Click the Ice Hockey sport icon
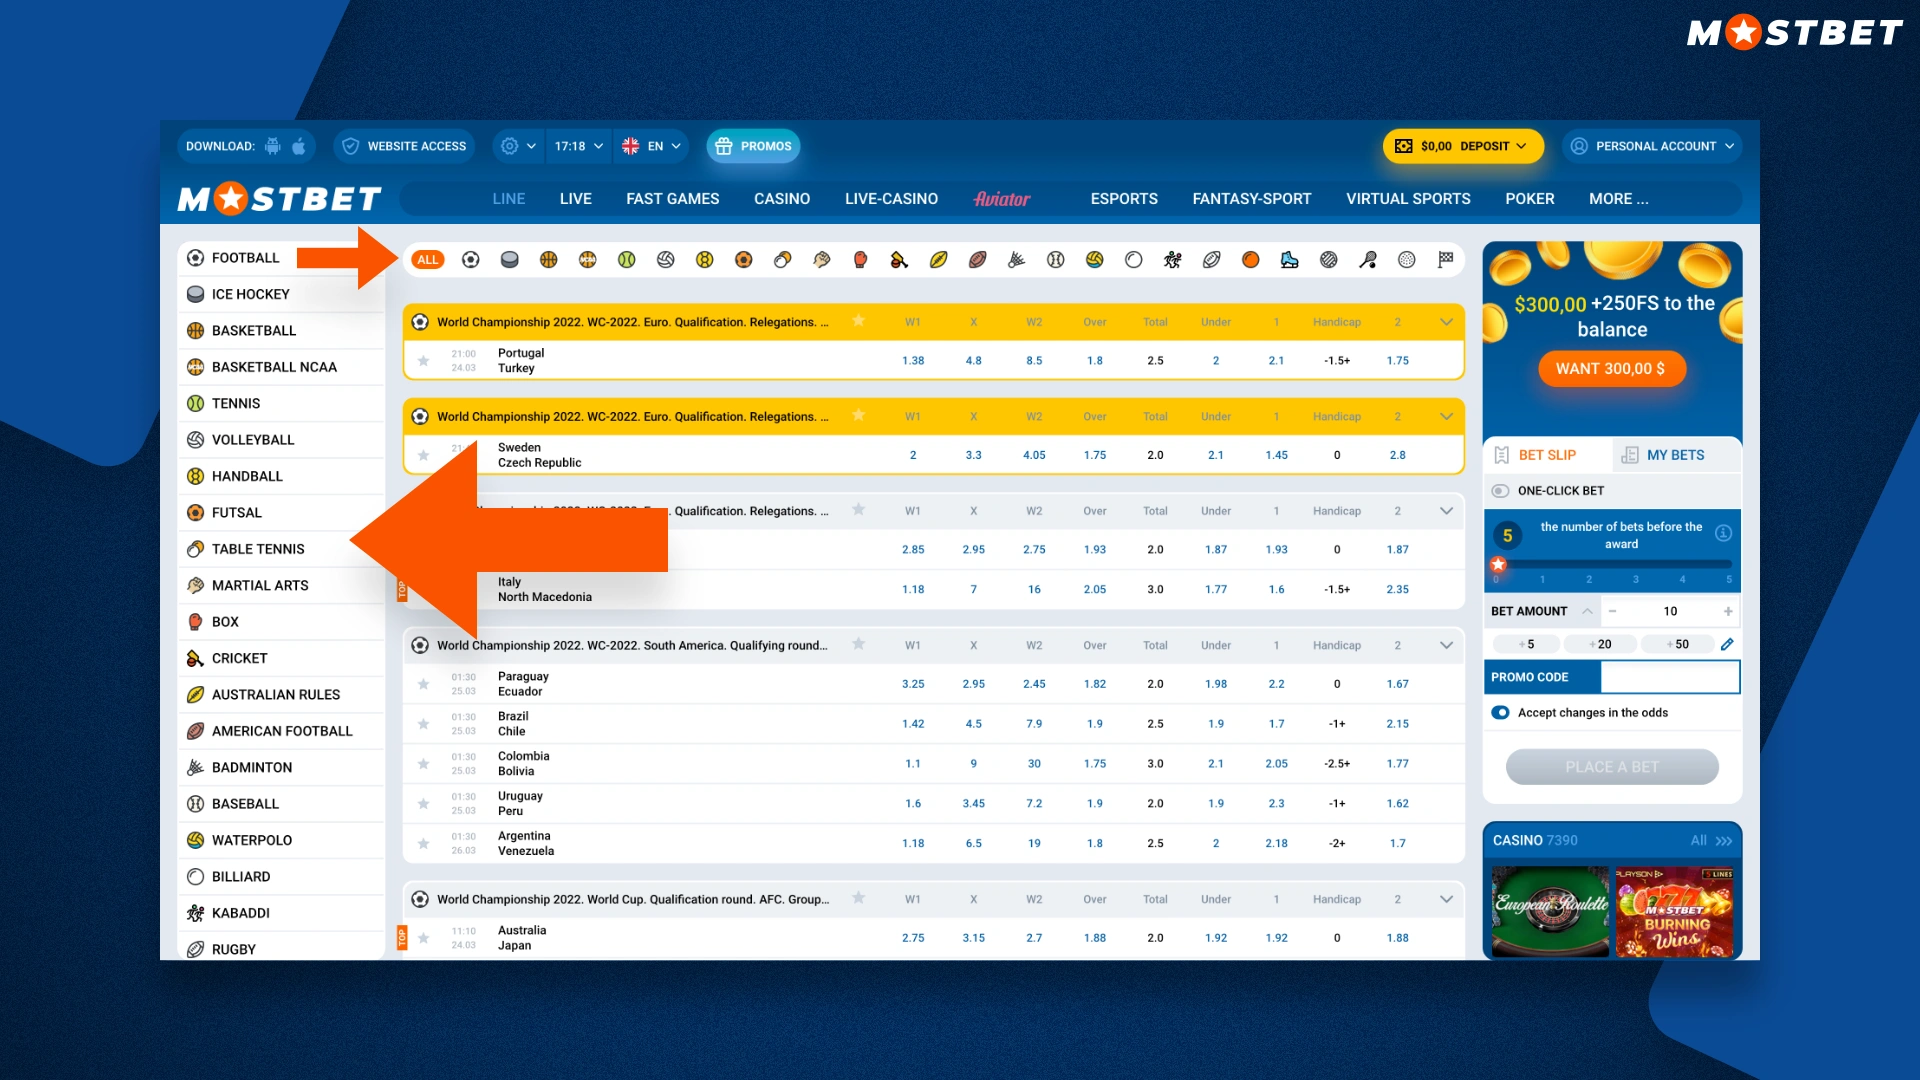The image size is (1920, 1080). click(506, 260)
